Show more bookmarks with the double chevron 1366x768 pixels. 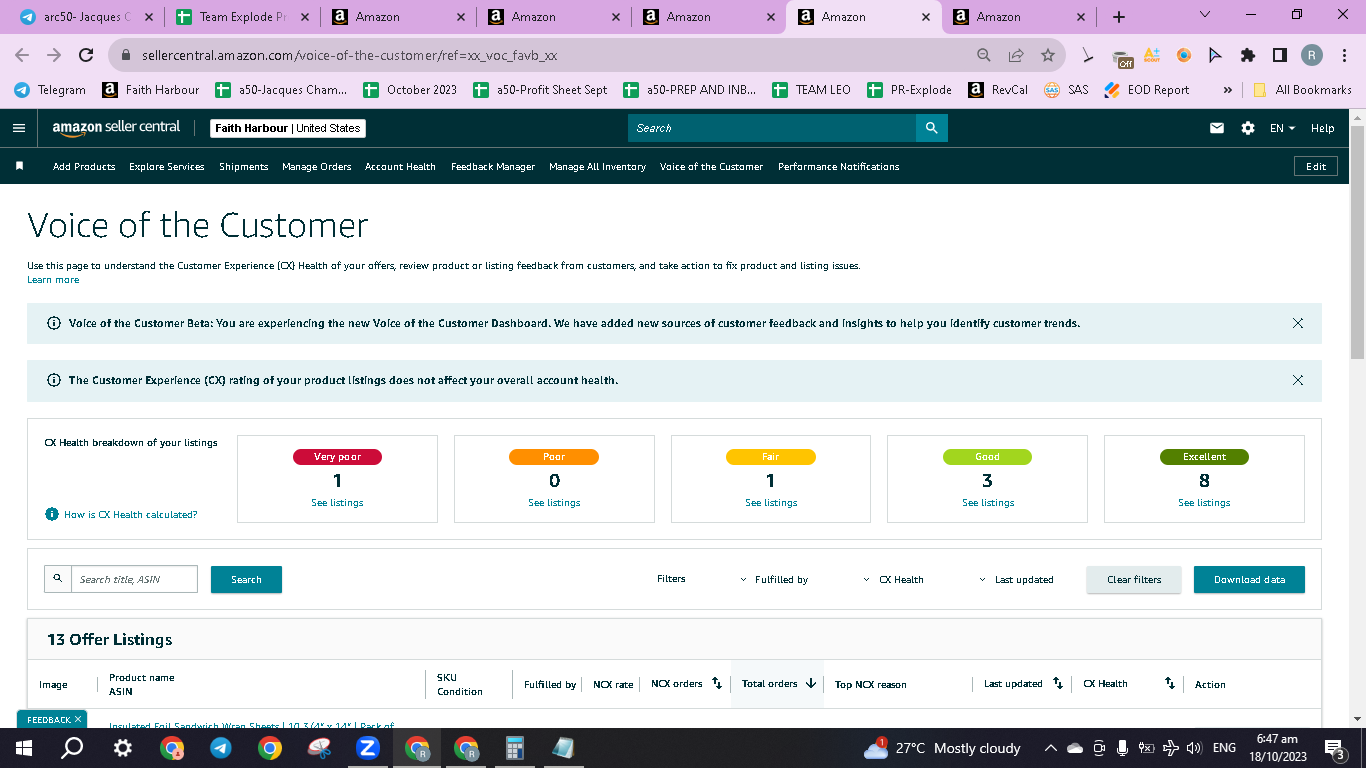point(1227,89)
